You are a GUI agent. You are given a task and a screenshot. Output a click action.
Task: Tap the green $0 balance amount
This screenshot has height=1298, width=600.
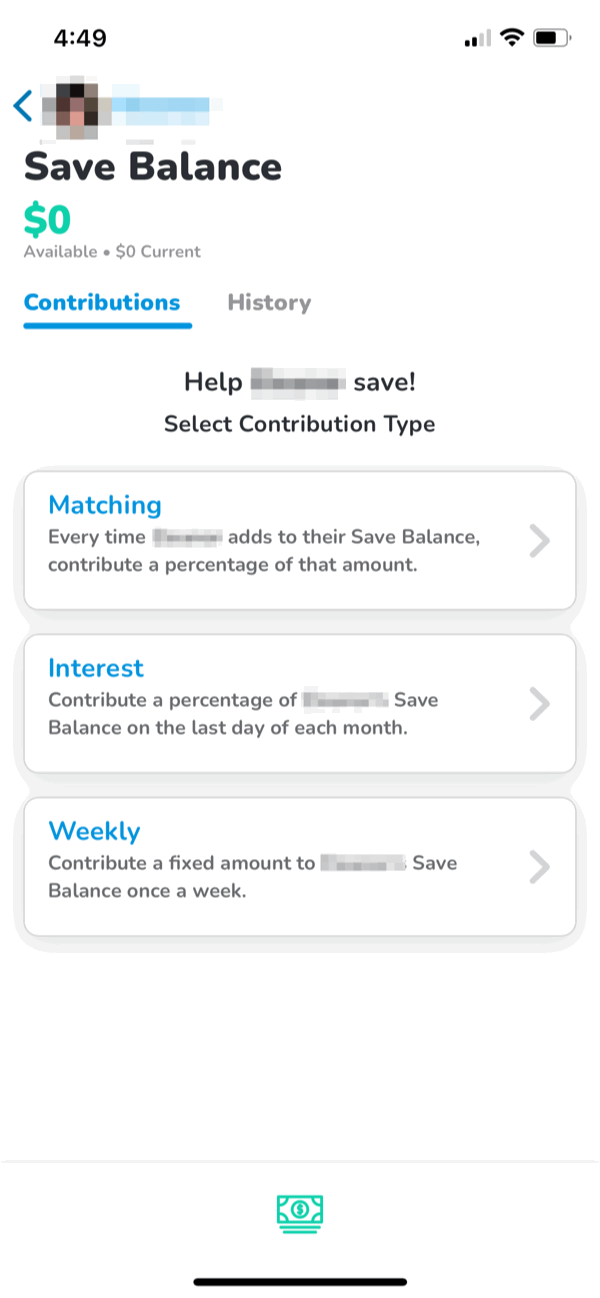tap(47, 220)
